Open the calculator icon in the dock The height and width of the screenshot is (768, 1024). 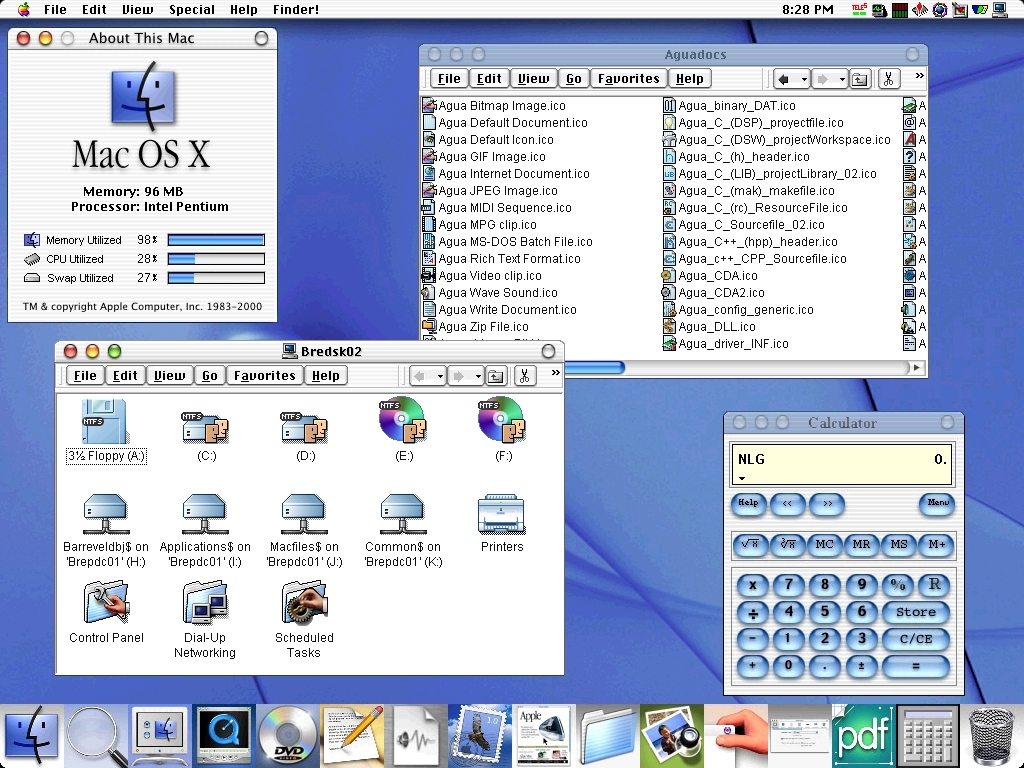coord(927,735)
